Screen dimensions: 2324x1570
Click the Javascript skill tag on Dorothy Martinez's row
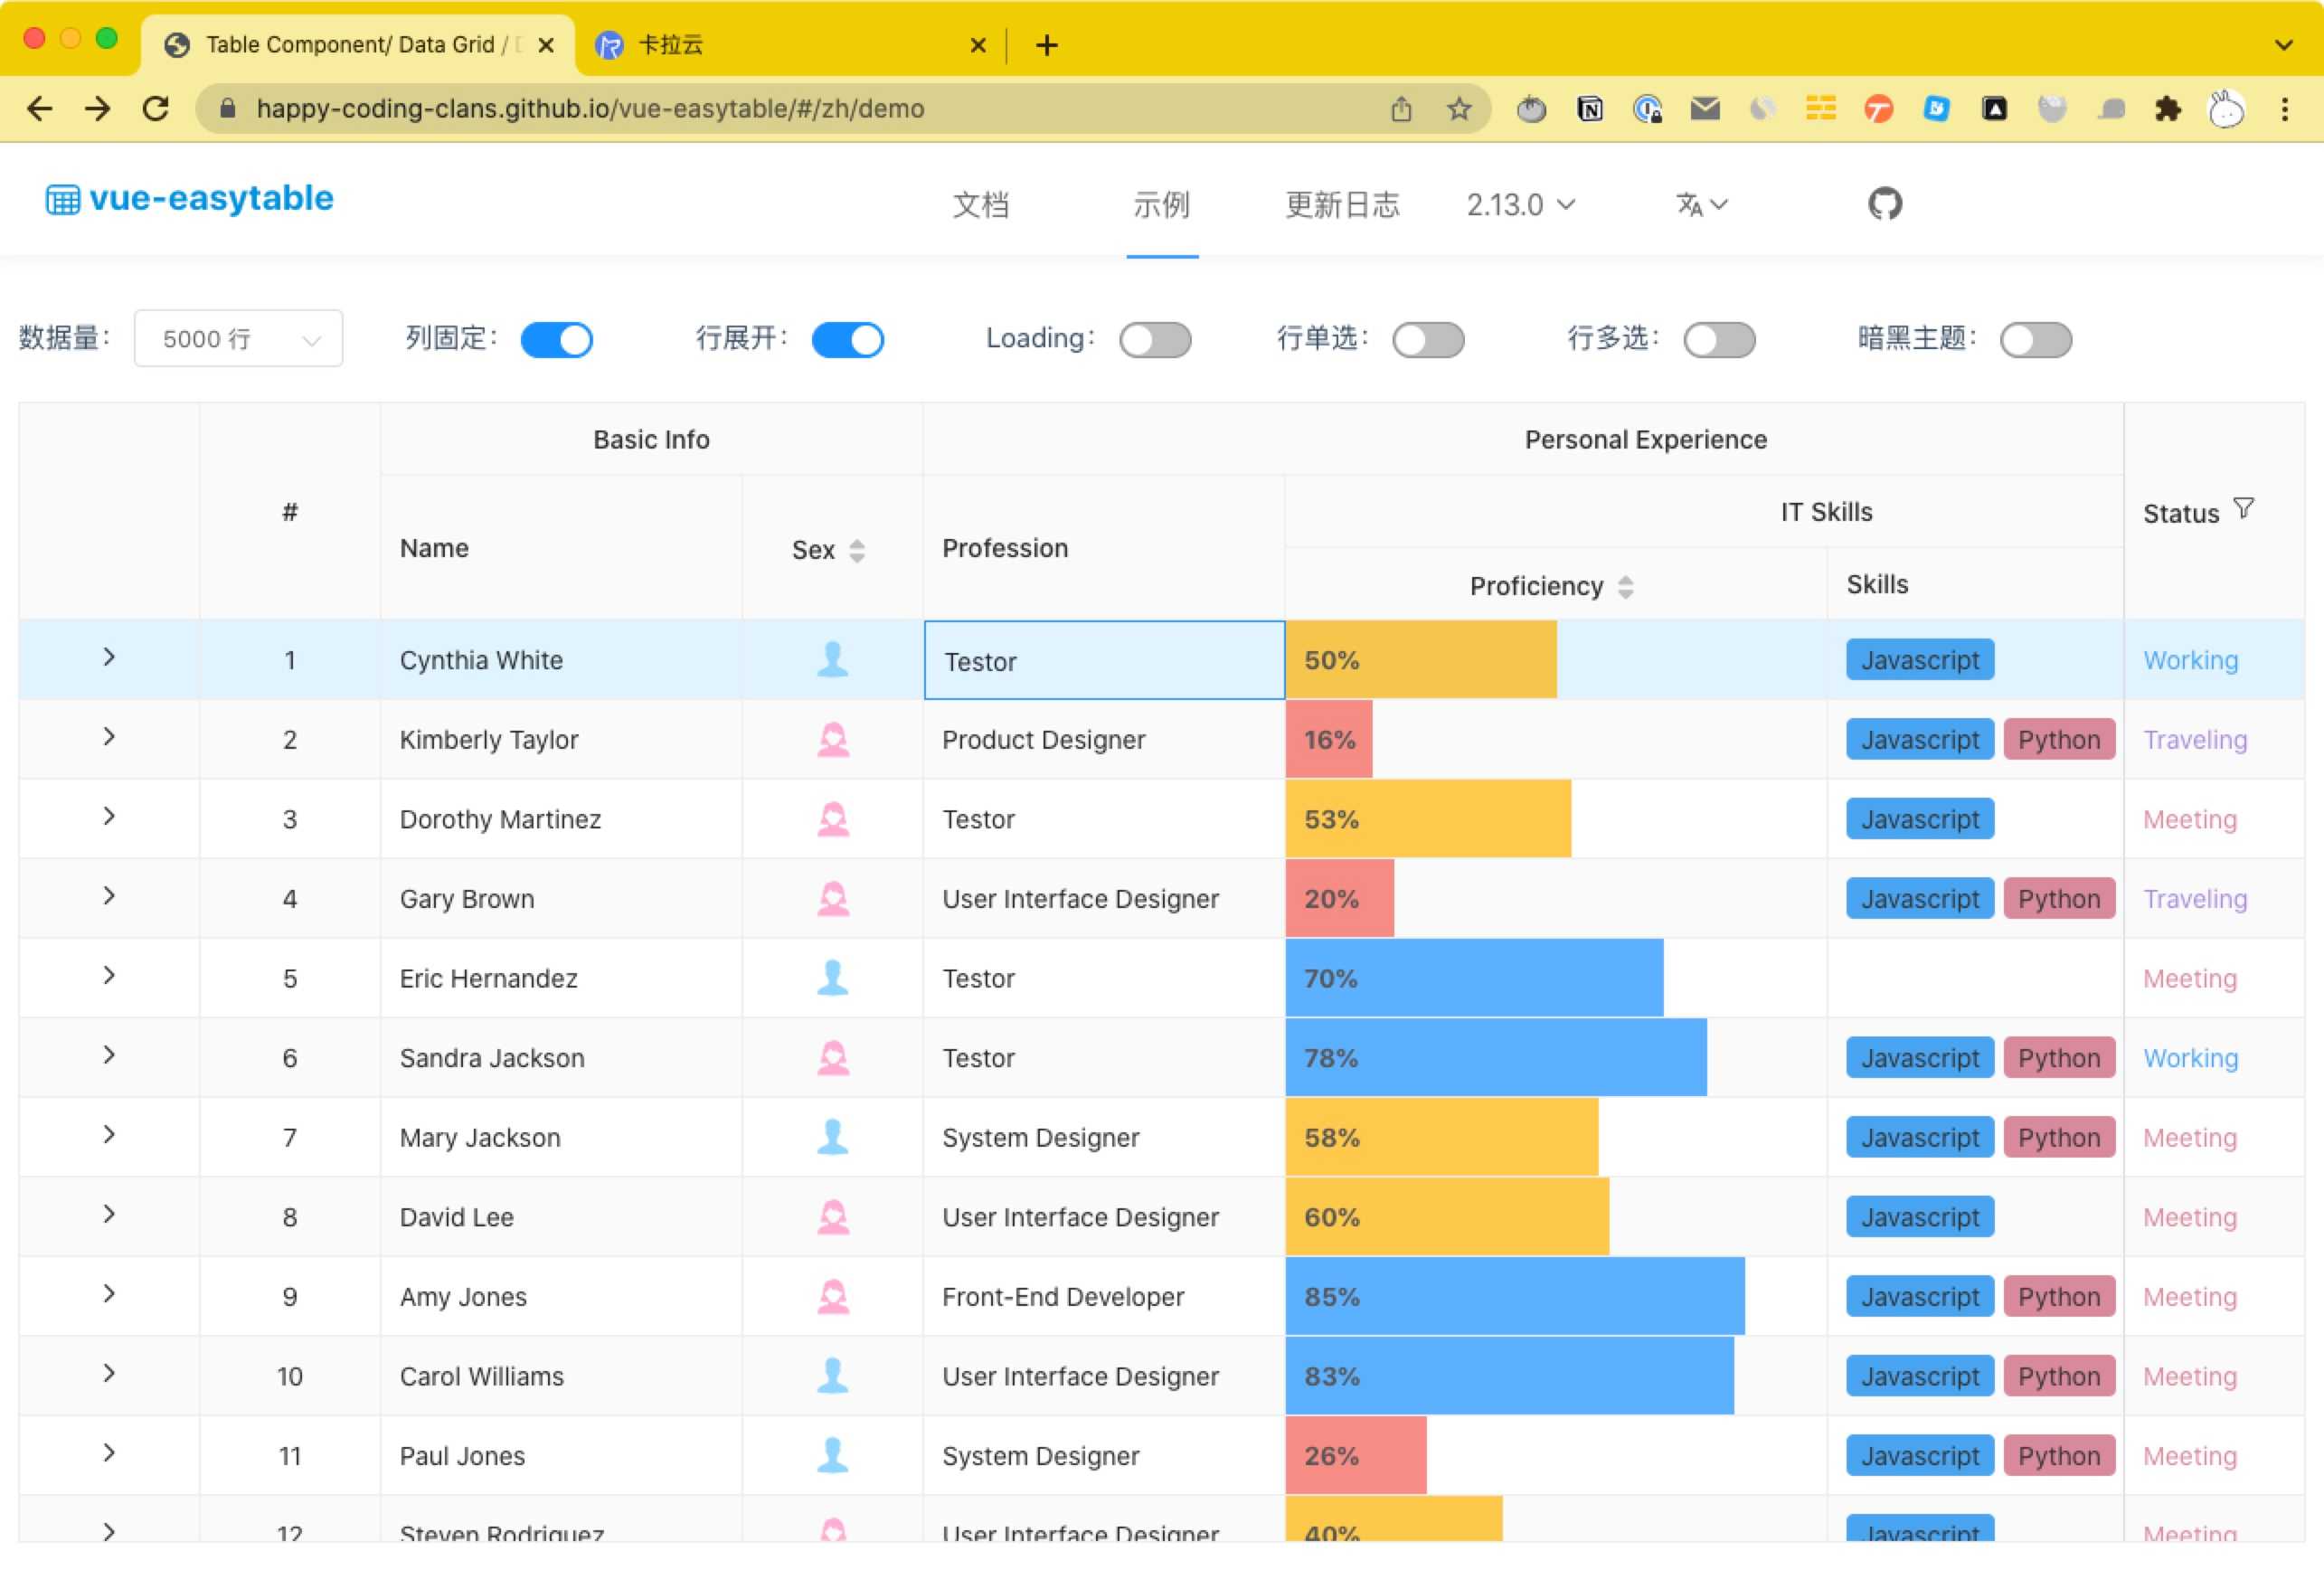1919,818
